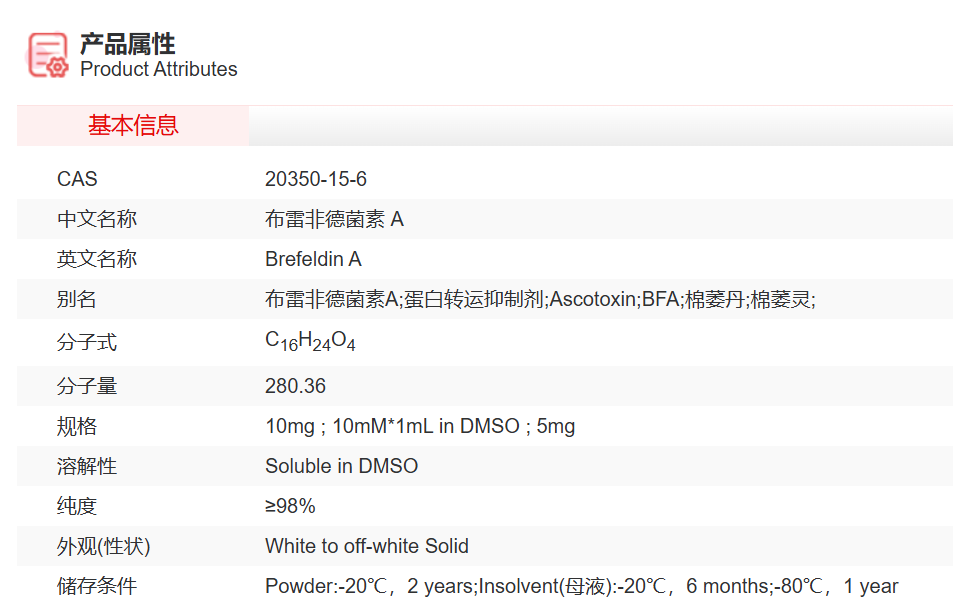Click the molecular formula C16H24O4
Image resolution: width=953 pixels, height=603 pixels.
point(310,341)
